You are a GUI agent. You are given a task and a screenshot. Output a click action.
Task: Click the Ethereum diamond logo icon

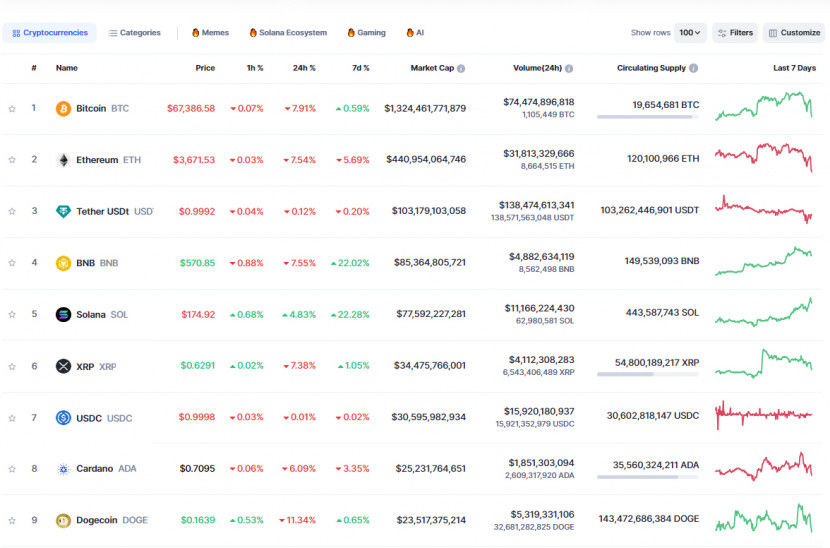click(63, 160)
